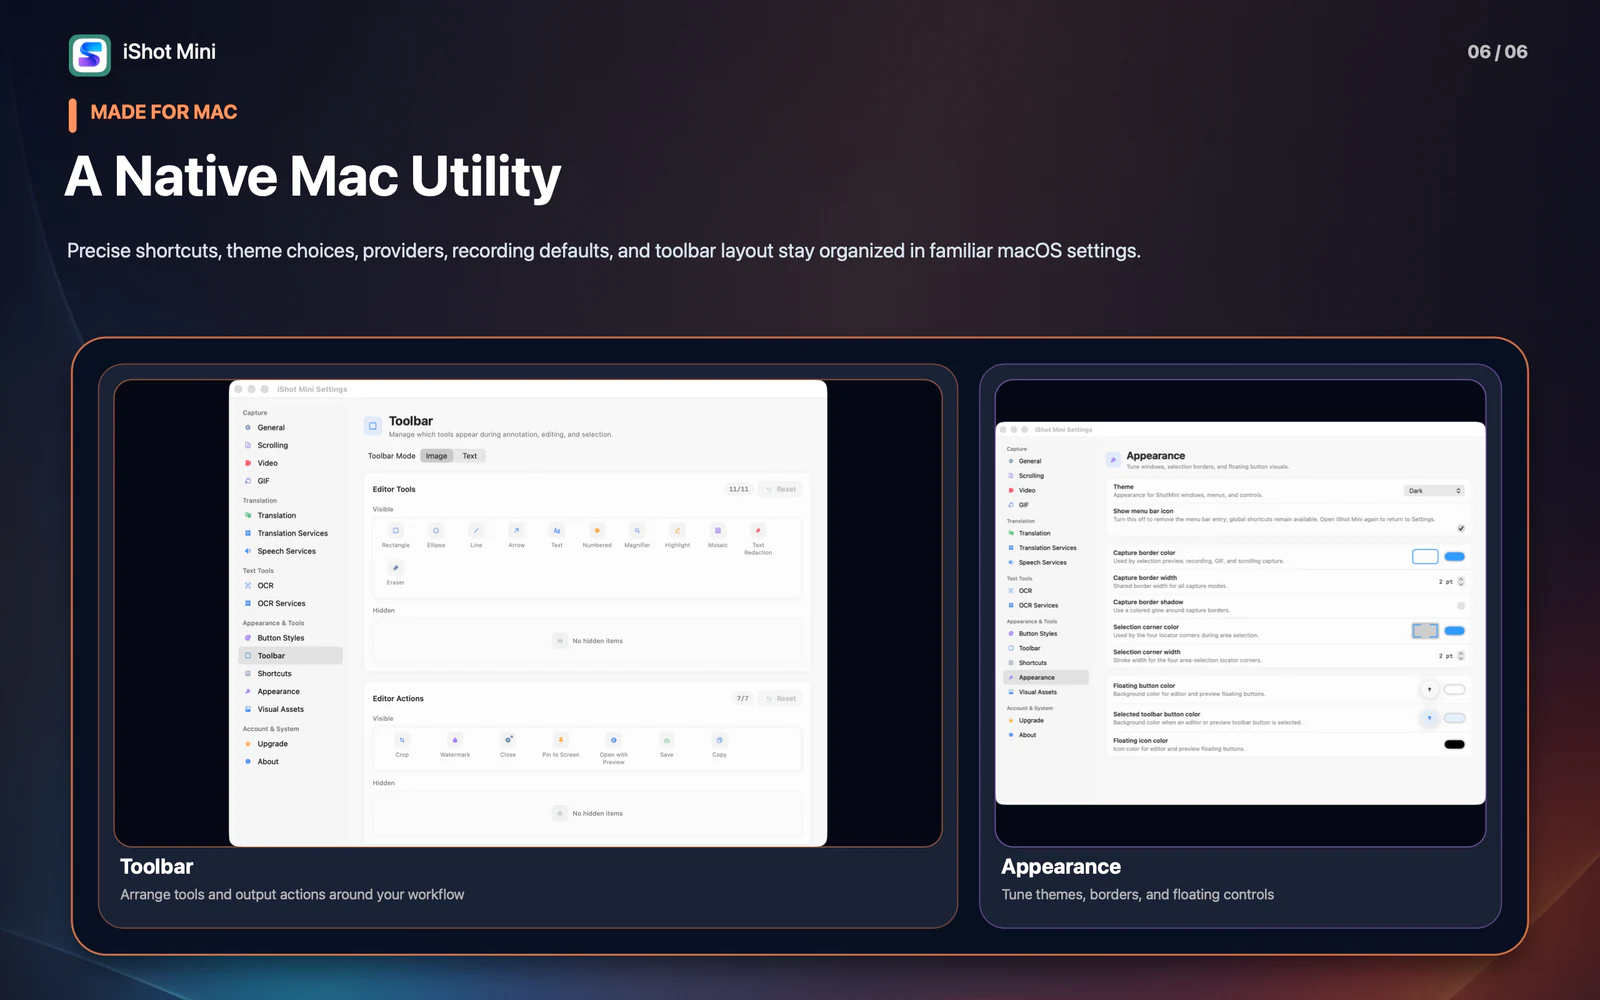Open Button Styles in Toolbar window sidebar
This screenshot has height=1000, width=1600.
click(x=290, y=638)
